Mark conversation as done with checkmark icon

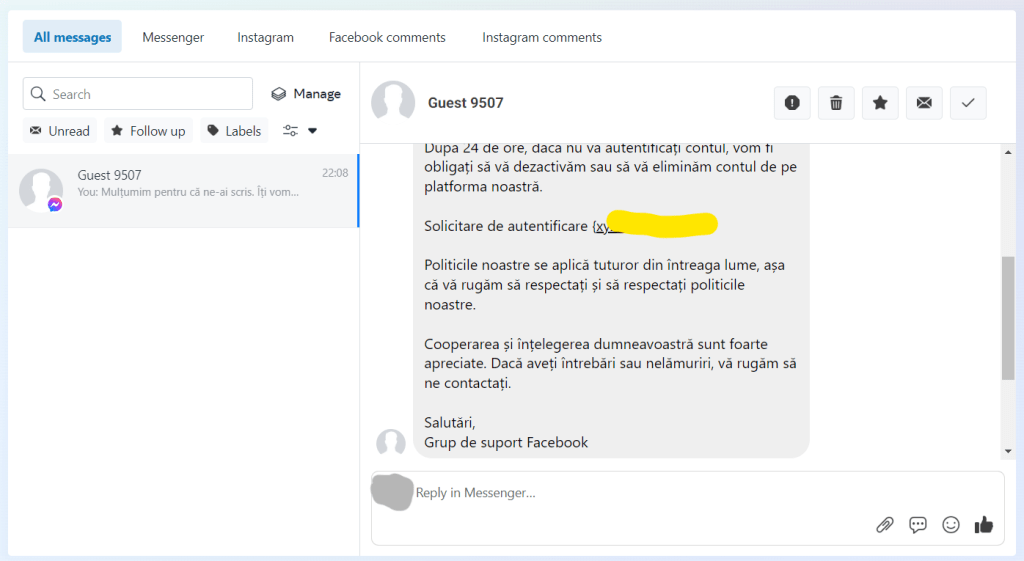pos(968,103)
